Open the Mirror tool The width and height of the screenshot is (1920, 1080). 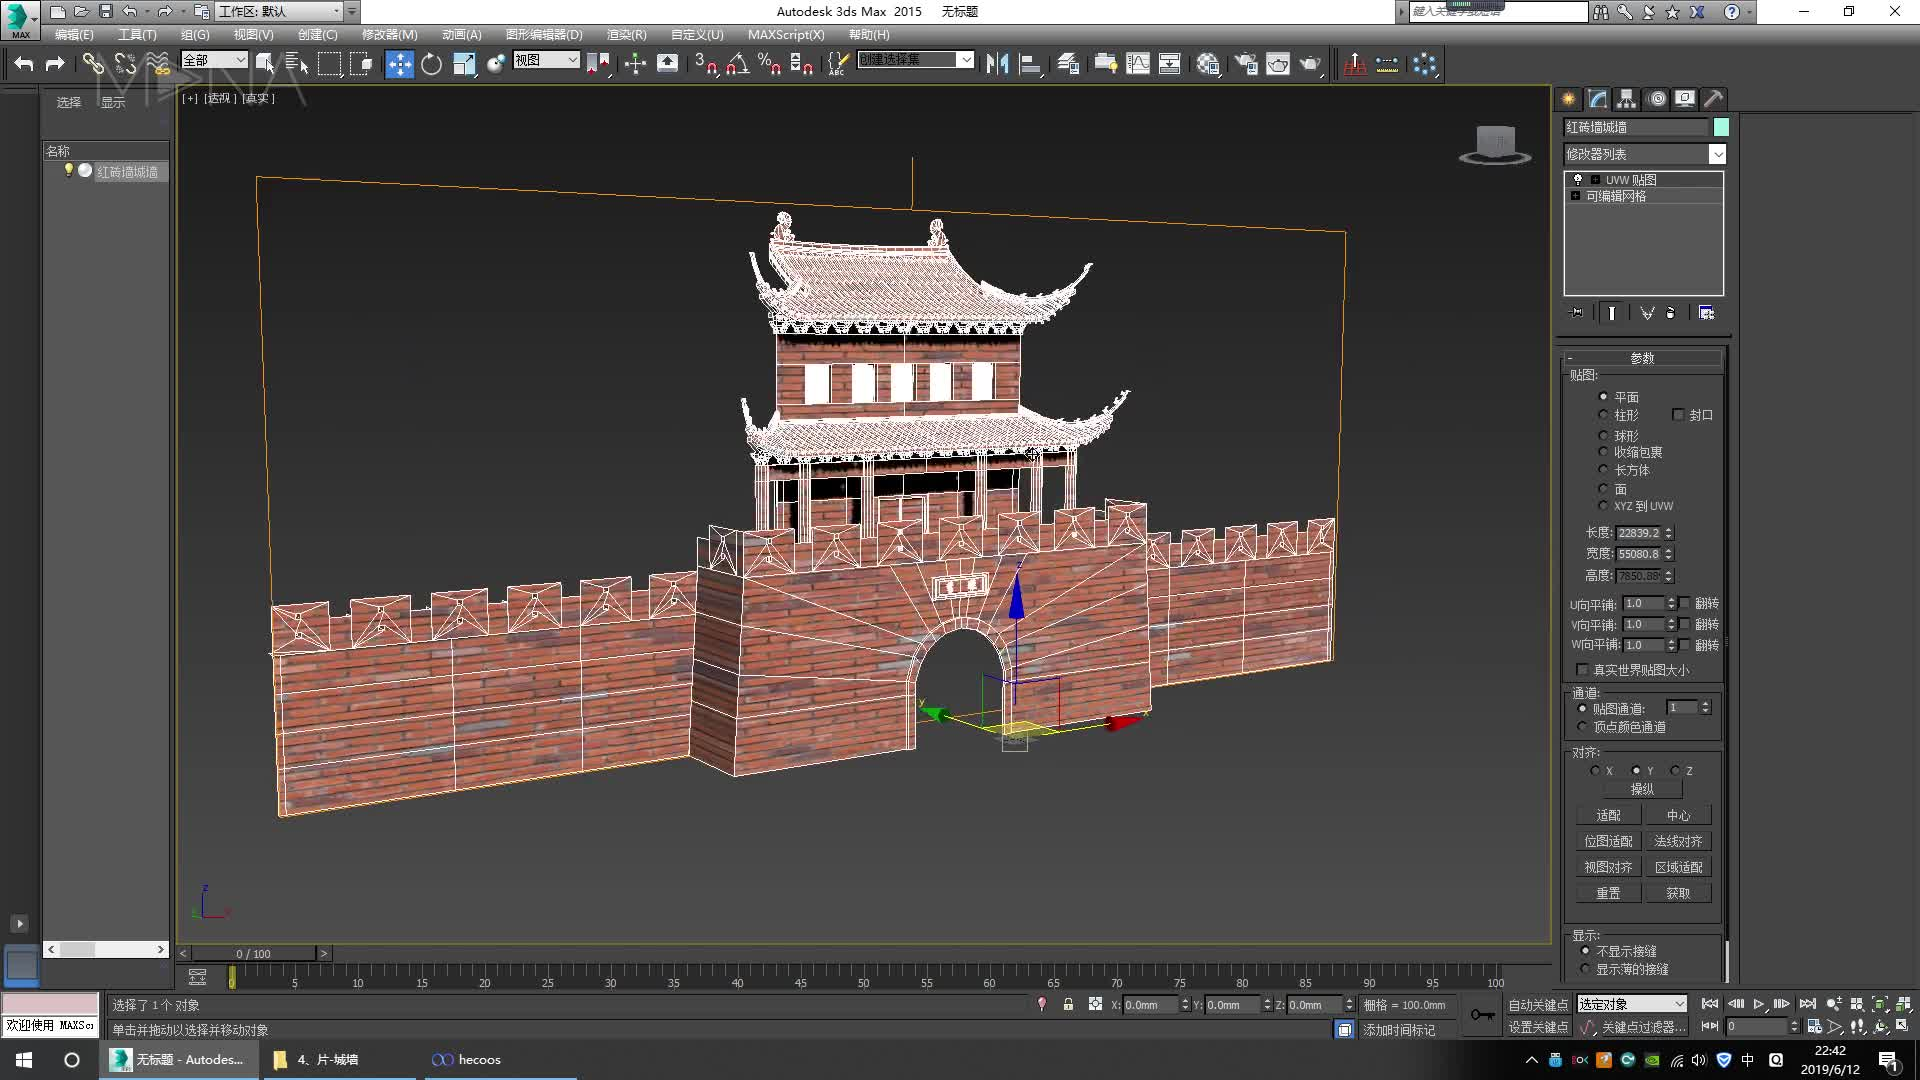[997, 64]
